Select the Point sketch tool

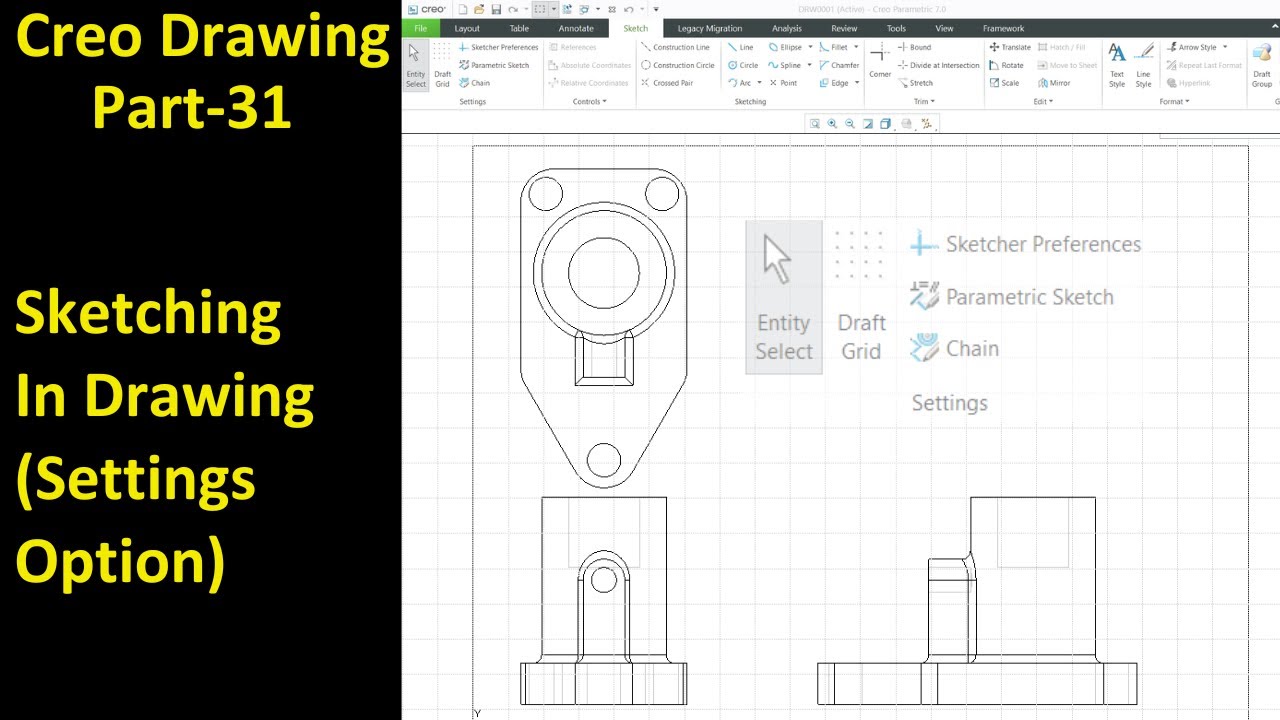[783, 83]
